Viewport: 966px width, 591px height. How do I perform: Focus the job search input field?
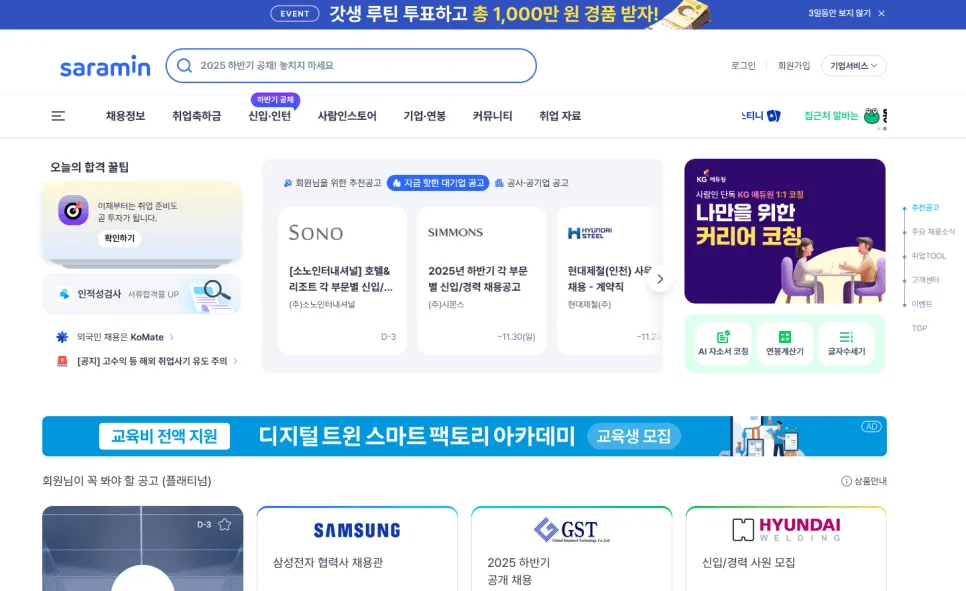click(351, 65)
